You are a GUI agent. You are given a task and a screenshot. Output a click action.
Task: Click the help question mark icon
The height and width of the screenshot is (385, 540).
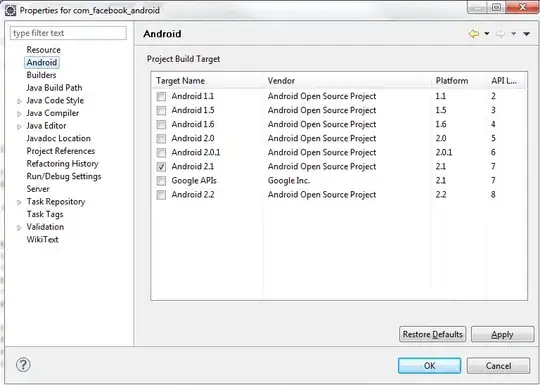pyautogui.click(x=23, y=365)
